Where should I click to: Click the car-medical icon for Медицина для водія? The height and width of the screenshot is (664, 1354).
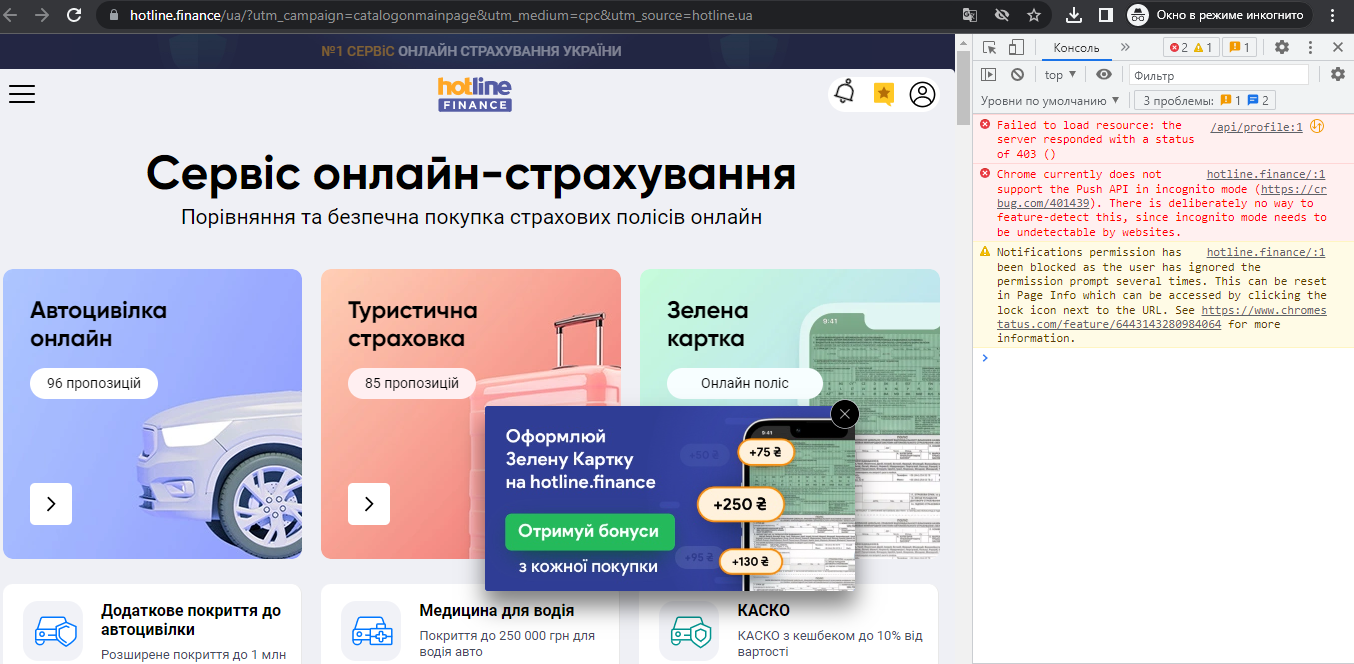pos(370,630)
